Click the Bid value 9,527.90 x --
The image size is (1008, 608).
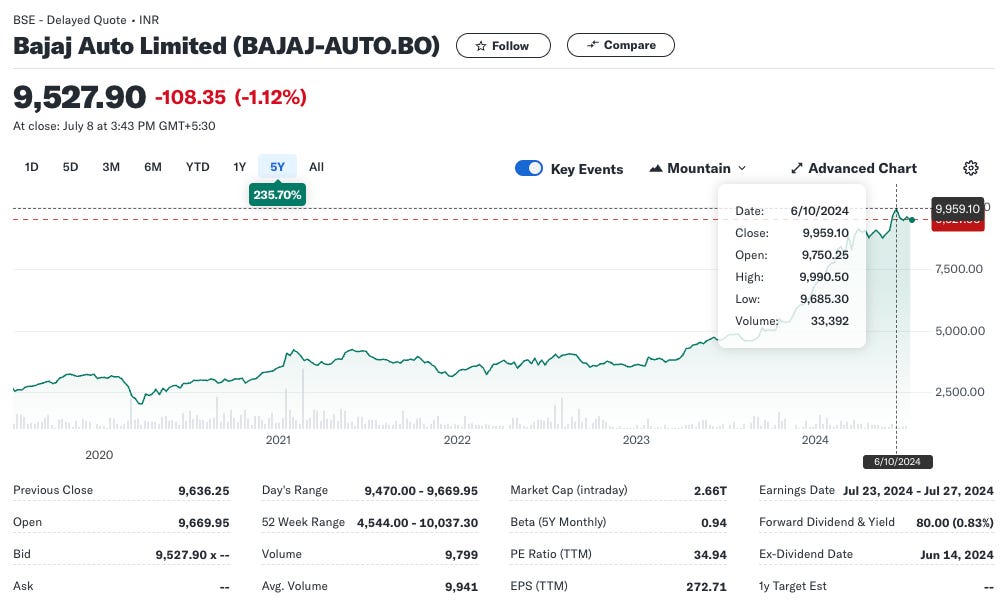click(x=192, y=555)
